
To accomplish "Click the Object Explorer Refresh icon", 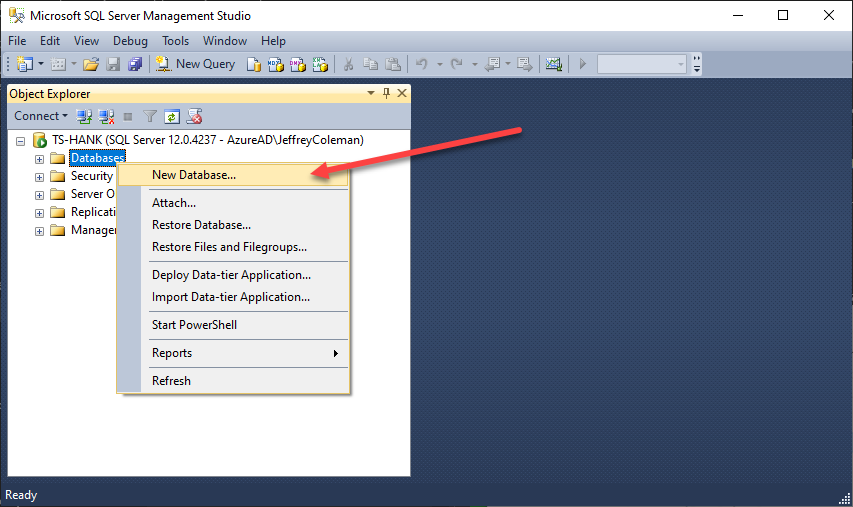I will click(x=172, y=116).
